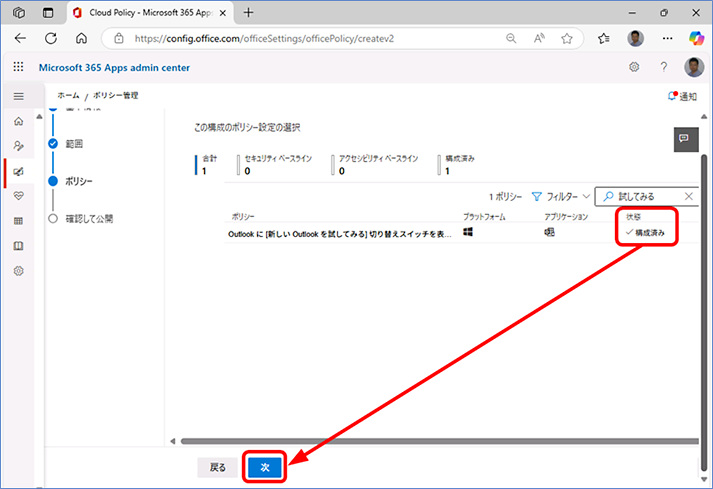Open the Edge workspaces icon
The width and height of the screenshot is (713, 489).
click(x=19, y=13)
